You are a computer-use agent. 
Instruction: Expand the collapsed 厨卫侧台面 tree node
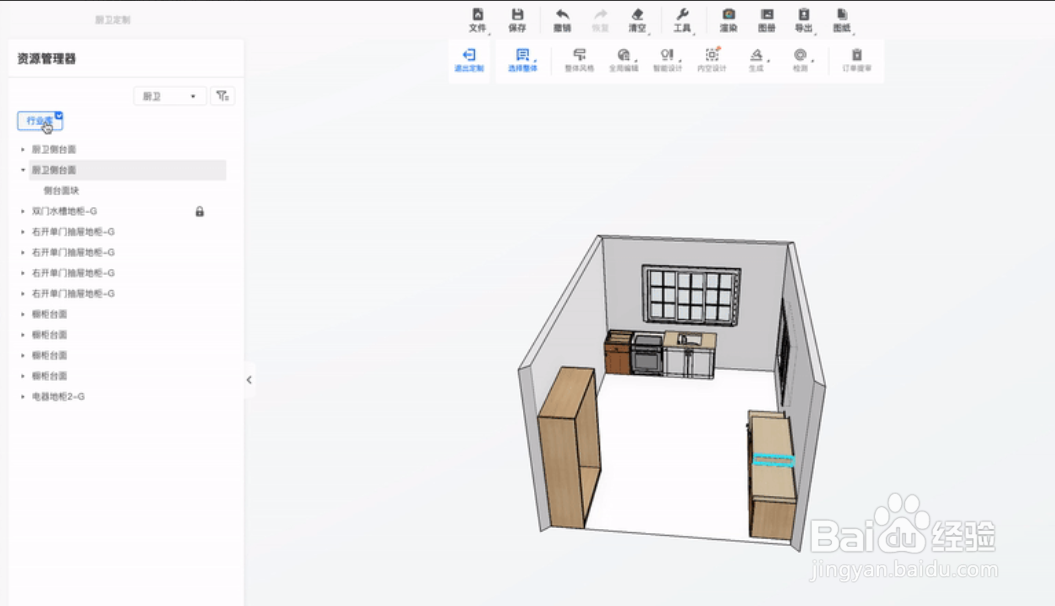pos(23,149)
